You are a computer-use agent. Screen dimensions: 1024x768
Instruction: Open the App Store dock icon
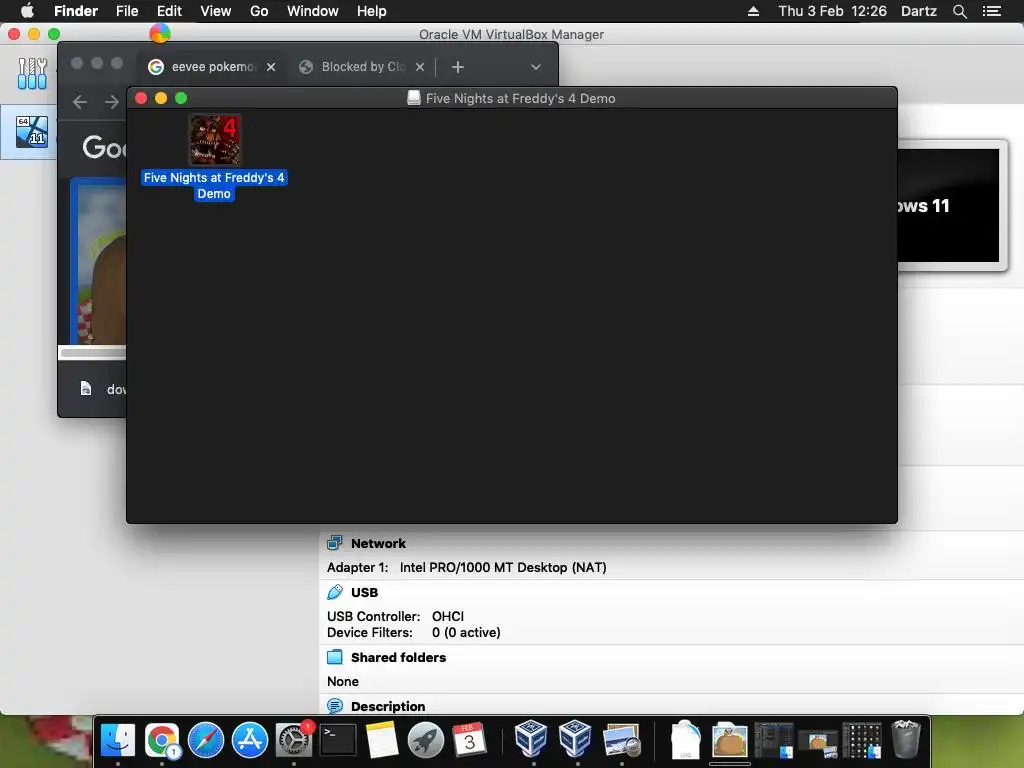249,740
